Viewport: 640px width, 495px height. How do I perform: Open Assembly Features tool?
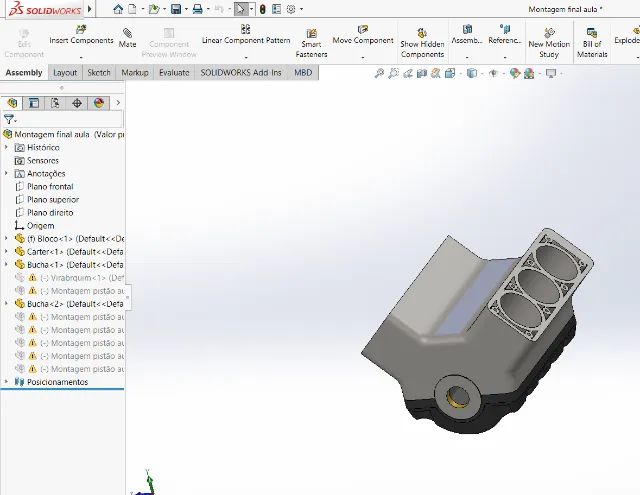(467, 35)
